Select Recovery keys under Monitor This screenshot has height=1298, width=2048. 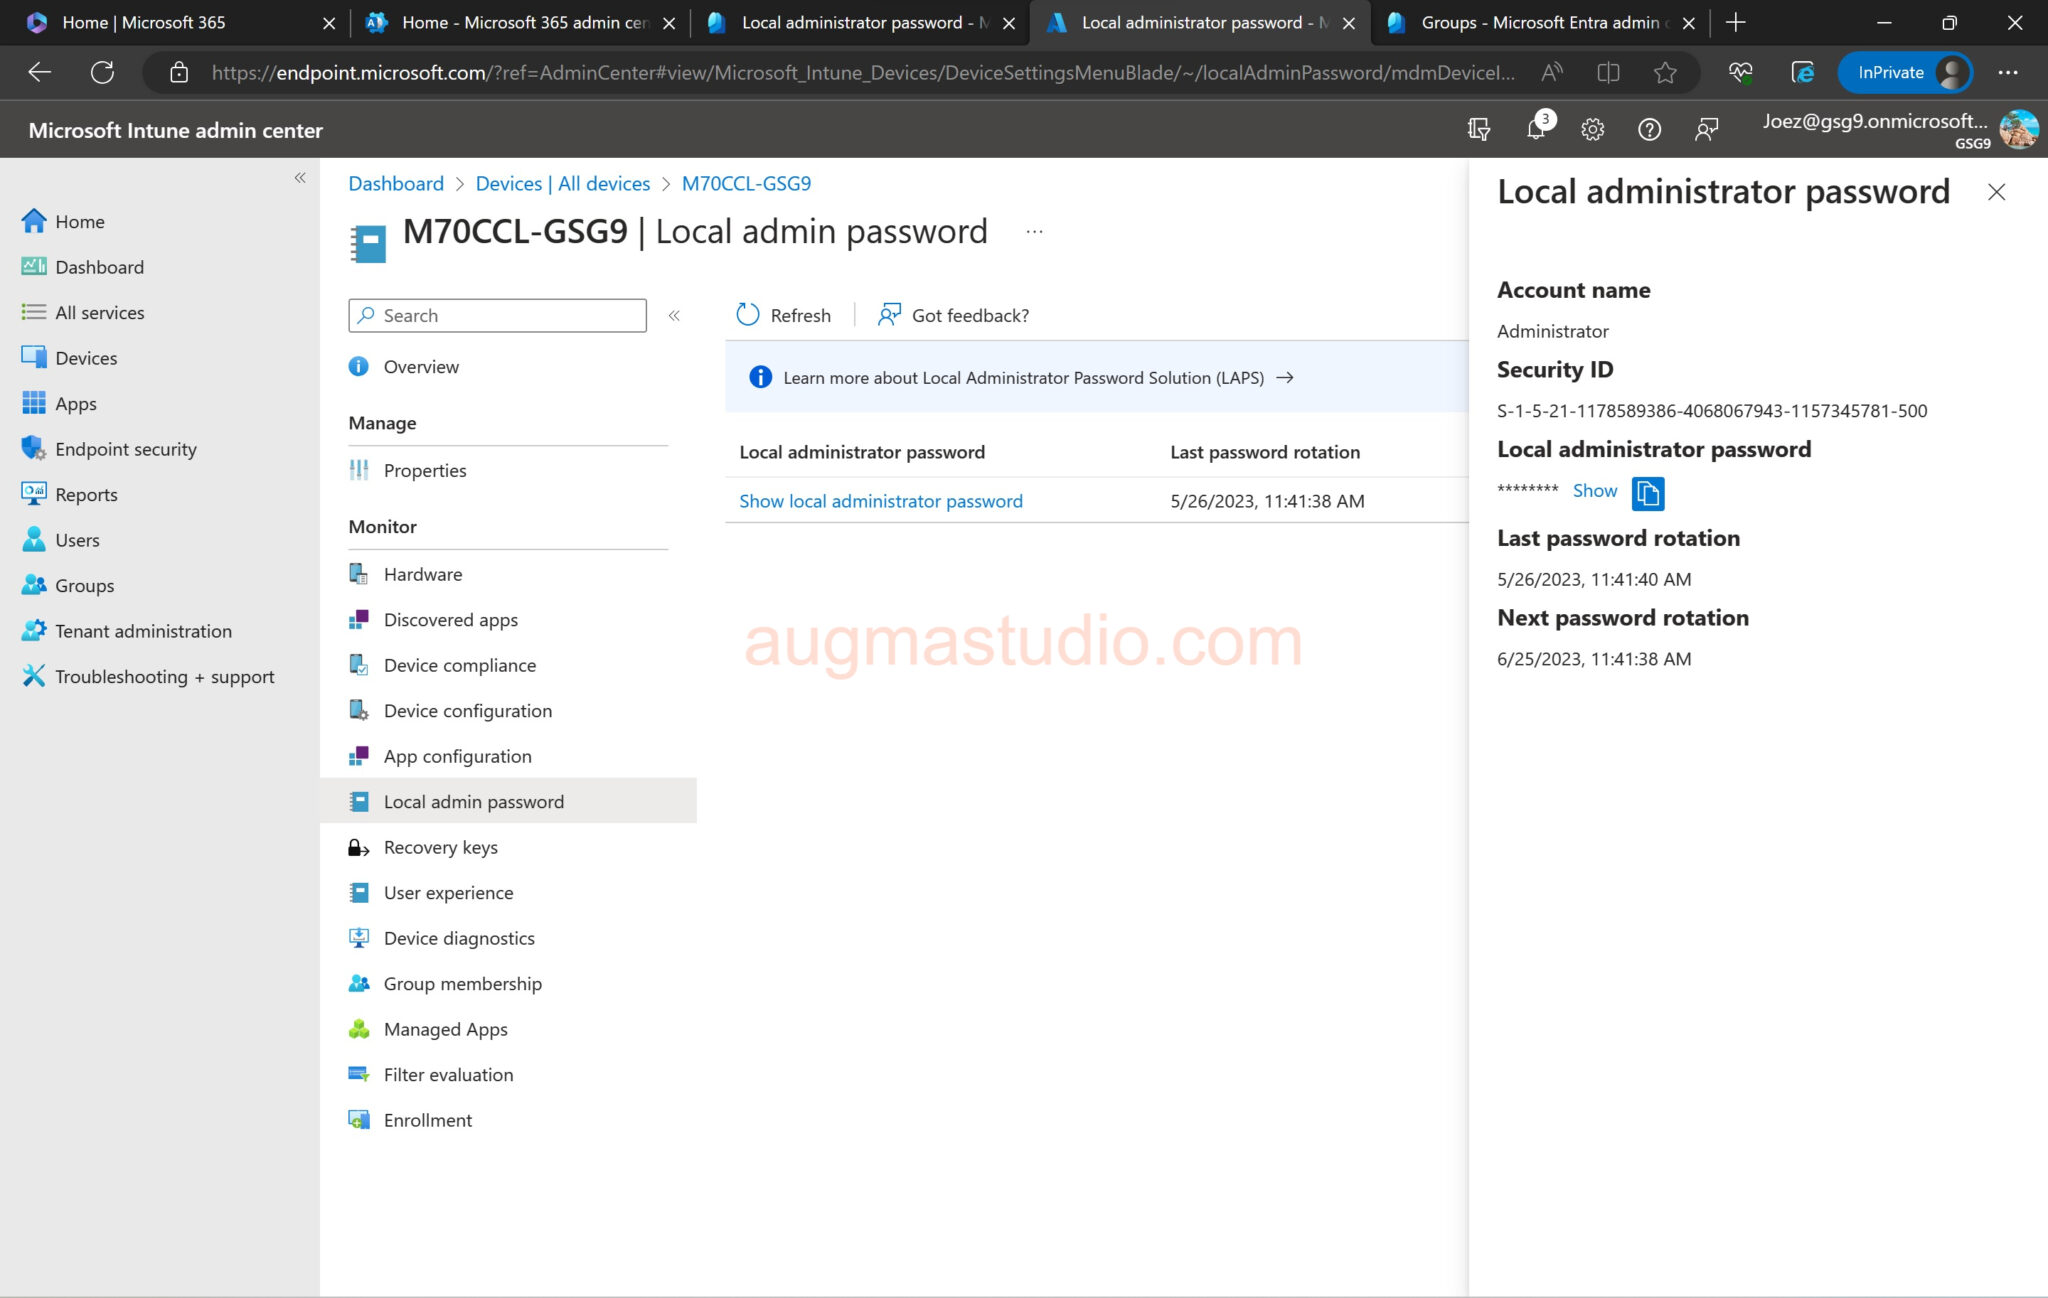[x=440, y=847]
